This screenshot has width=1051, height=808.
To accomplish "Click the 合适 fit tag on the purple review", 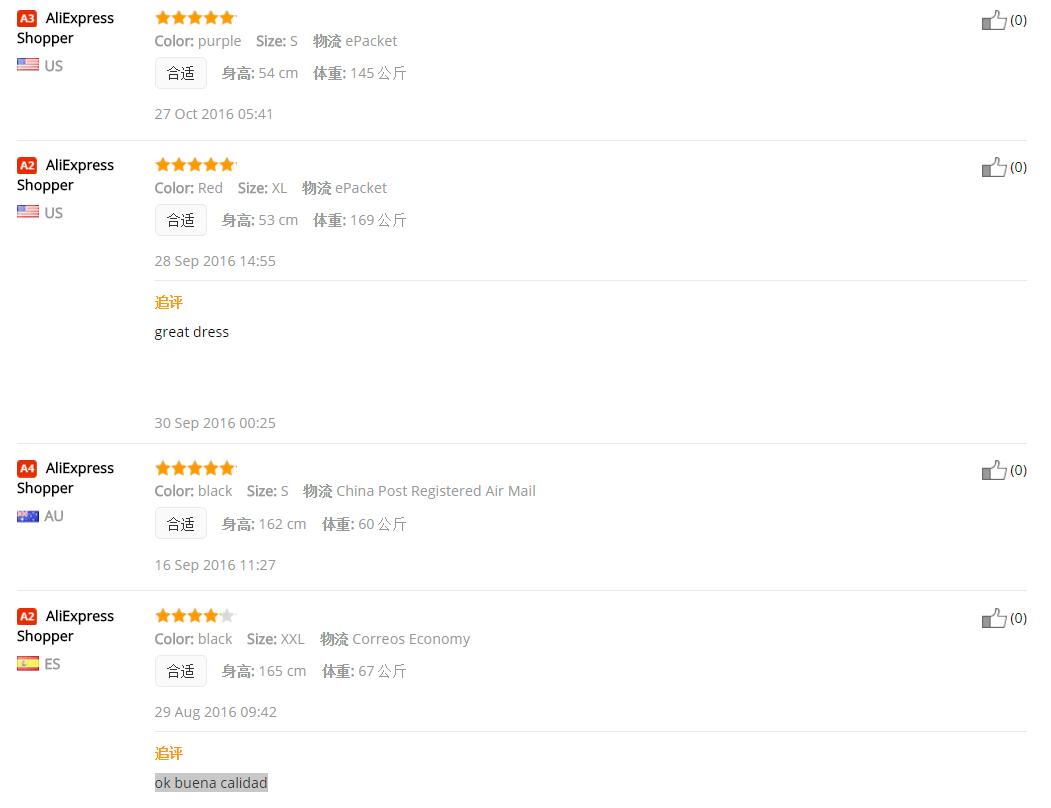I will click(181, 73).
